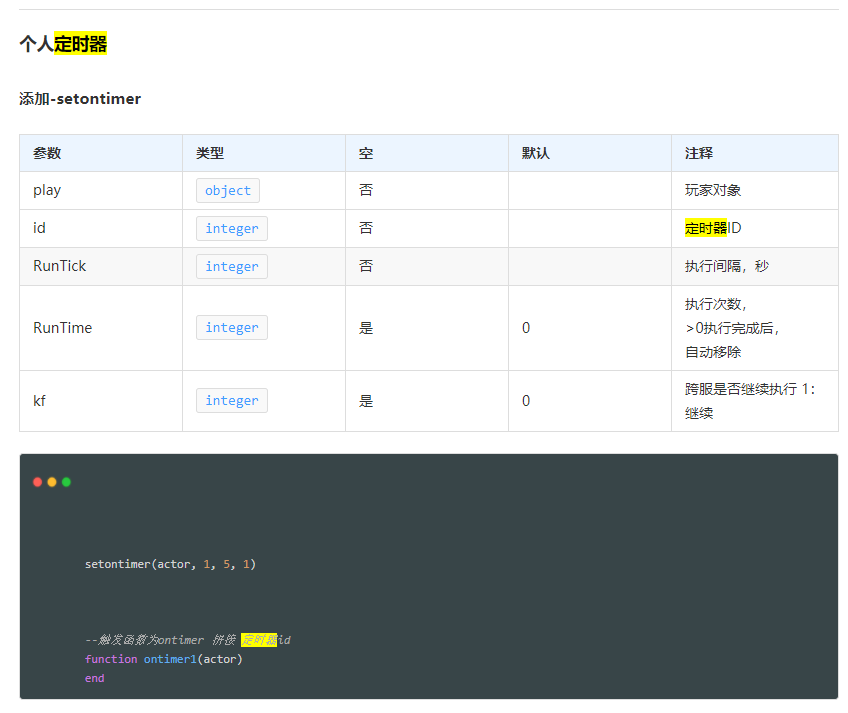Click the 注释 column header

click(699, 153)
